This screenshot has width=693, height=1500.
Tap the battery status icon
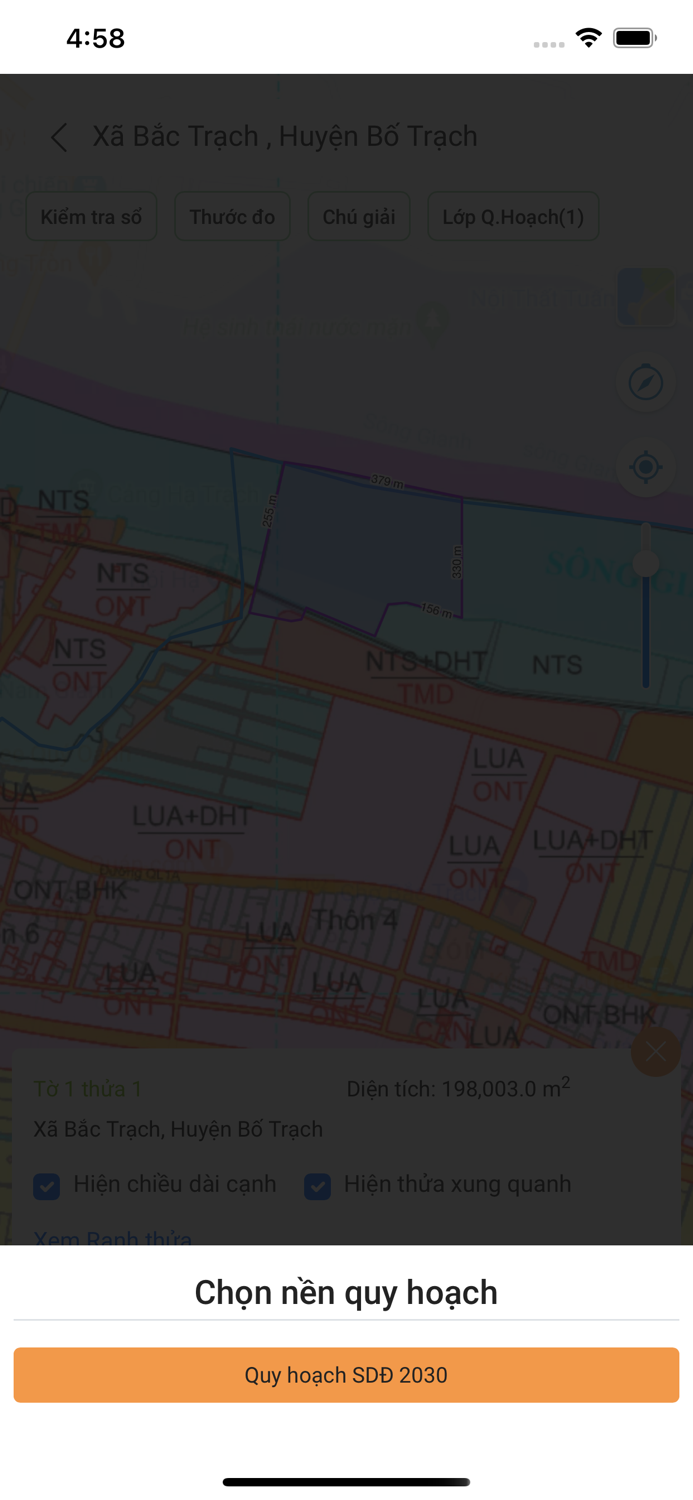634,38
